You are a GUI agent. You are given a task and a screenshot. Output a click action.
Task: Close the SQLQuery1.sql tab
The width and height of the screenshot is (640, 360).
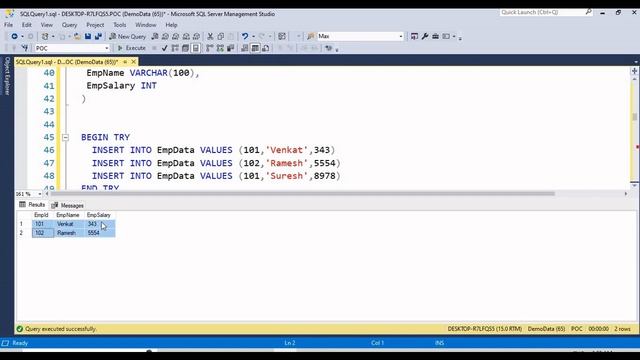(x=133, y=62)
